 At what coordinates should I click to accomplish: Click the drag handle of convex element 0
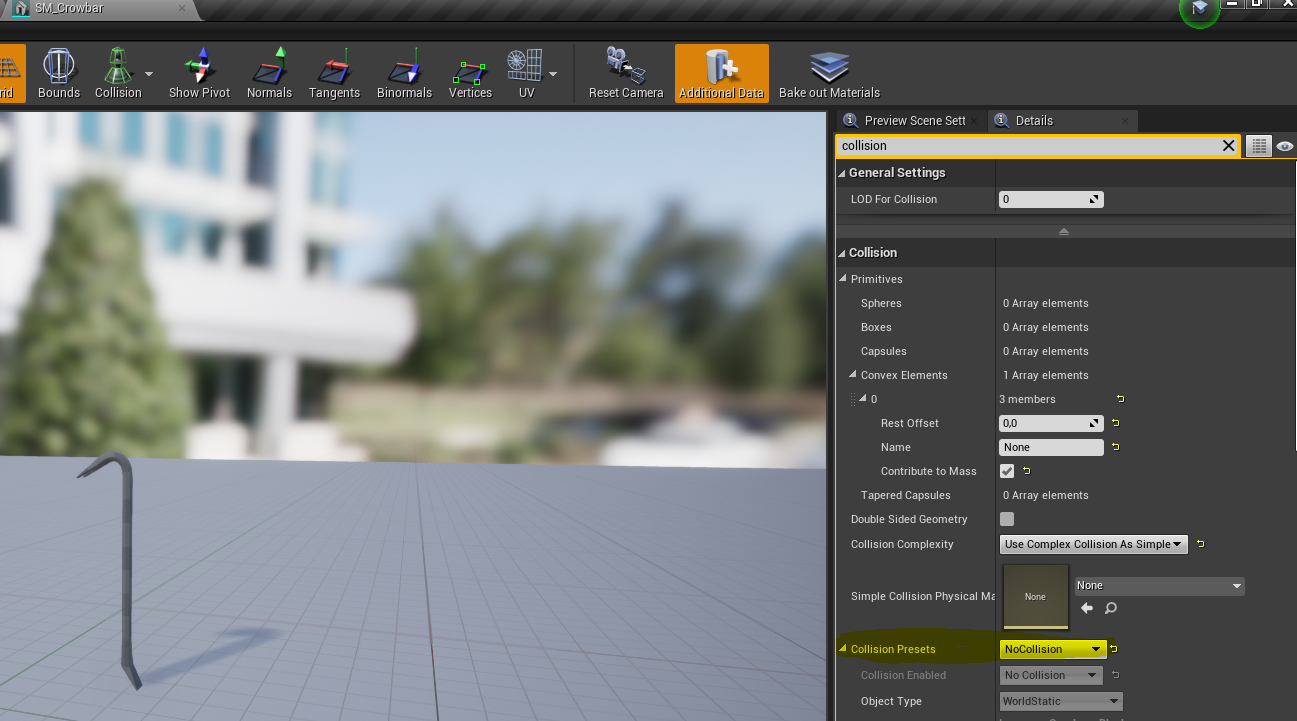[854, 399]
